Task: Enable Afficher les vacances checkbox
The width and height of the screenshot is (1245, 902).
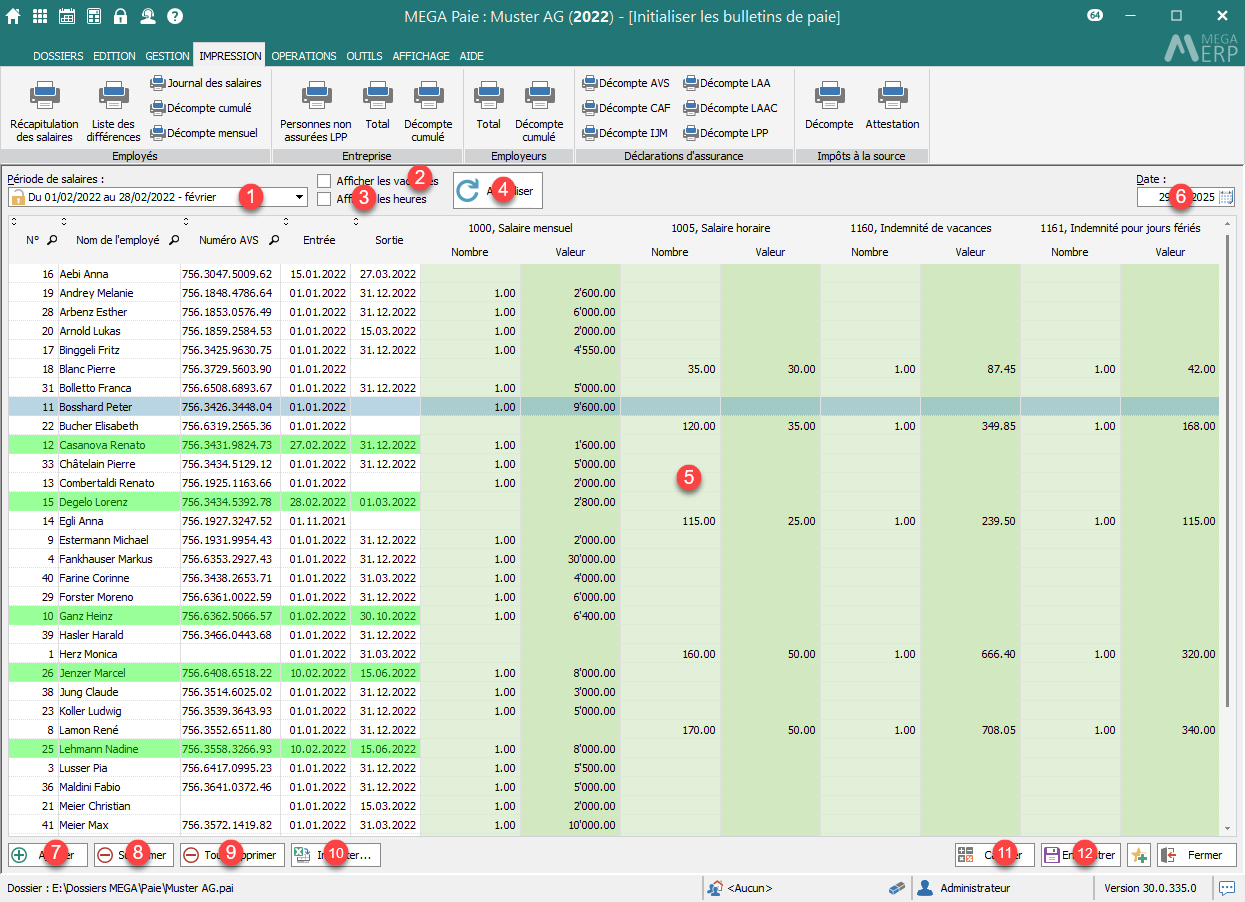Action: 324,181
